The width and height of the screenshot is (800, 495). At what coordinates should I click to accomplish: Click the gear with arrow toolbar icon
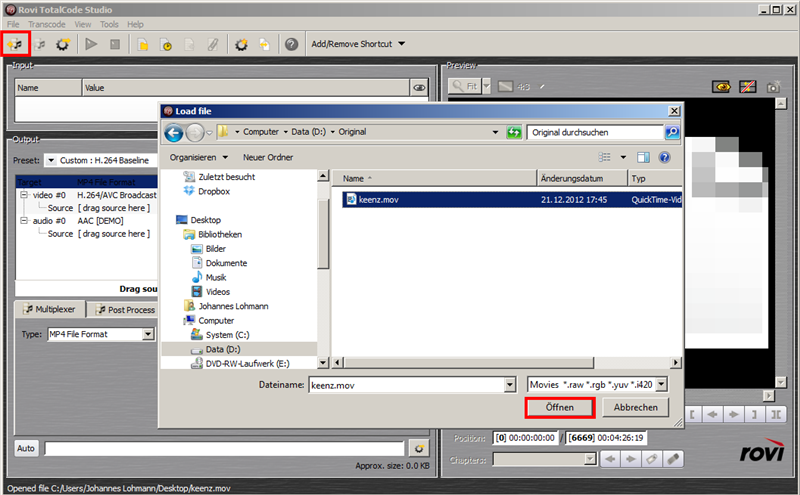click(63, 44)
